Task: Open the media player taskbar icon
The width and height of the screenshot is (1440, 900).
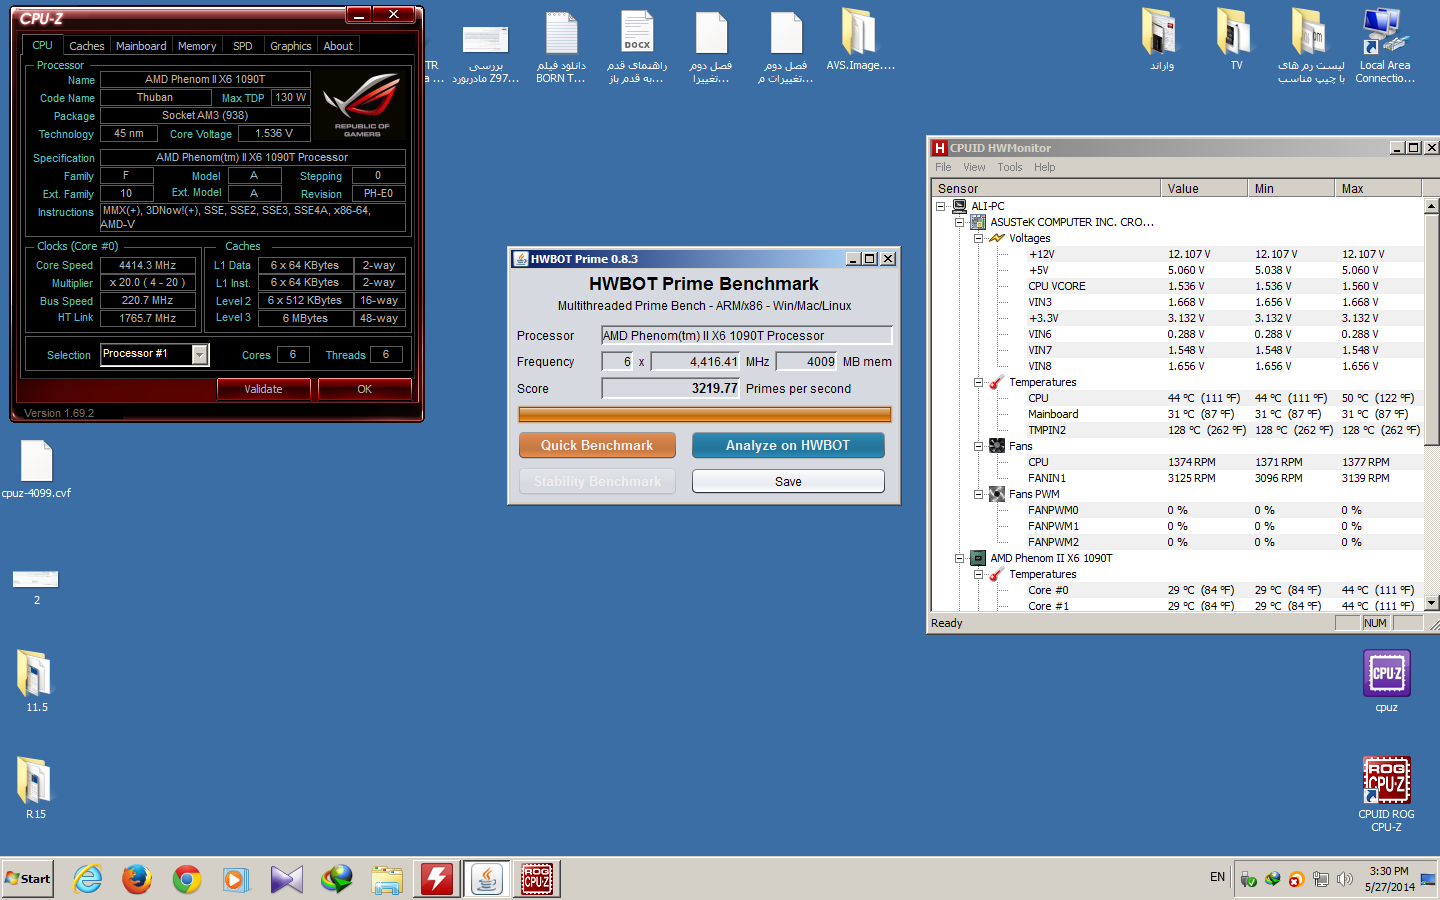Action: pos(235,879)
